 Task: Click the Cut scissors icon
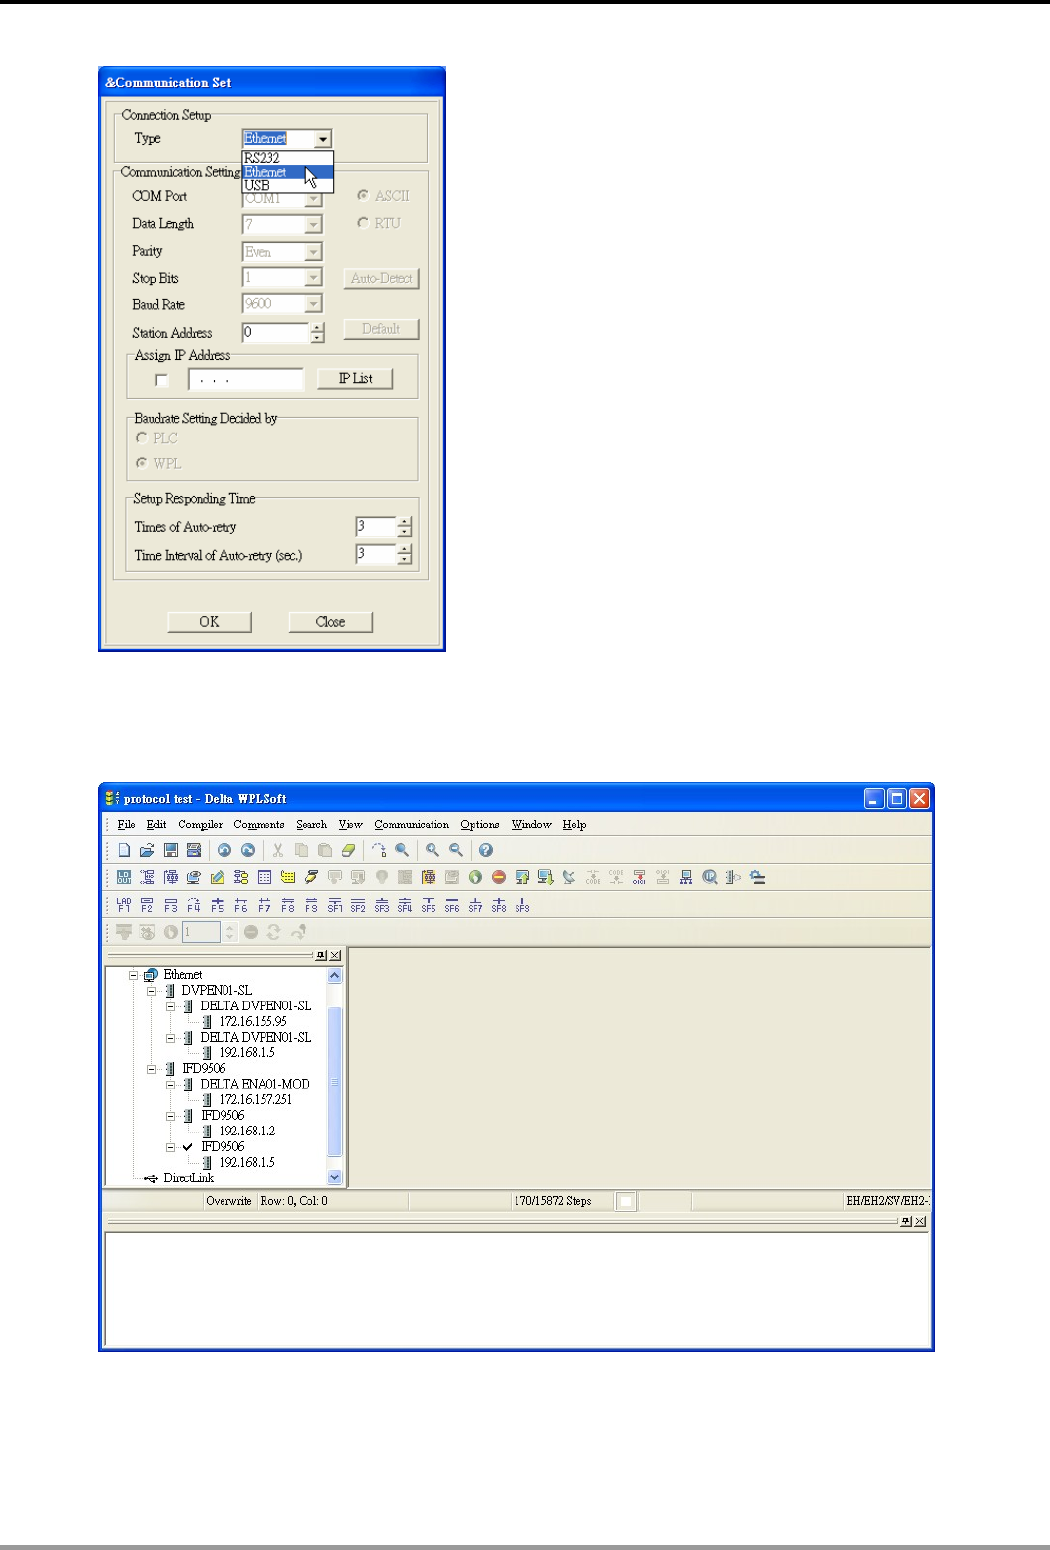278,850
